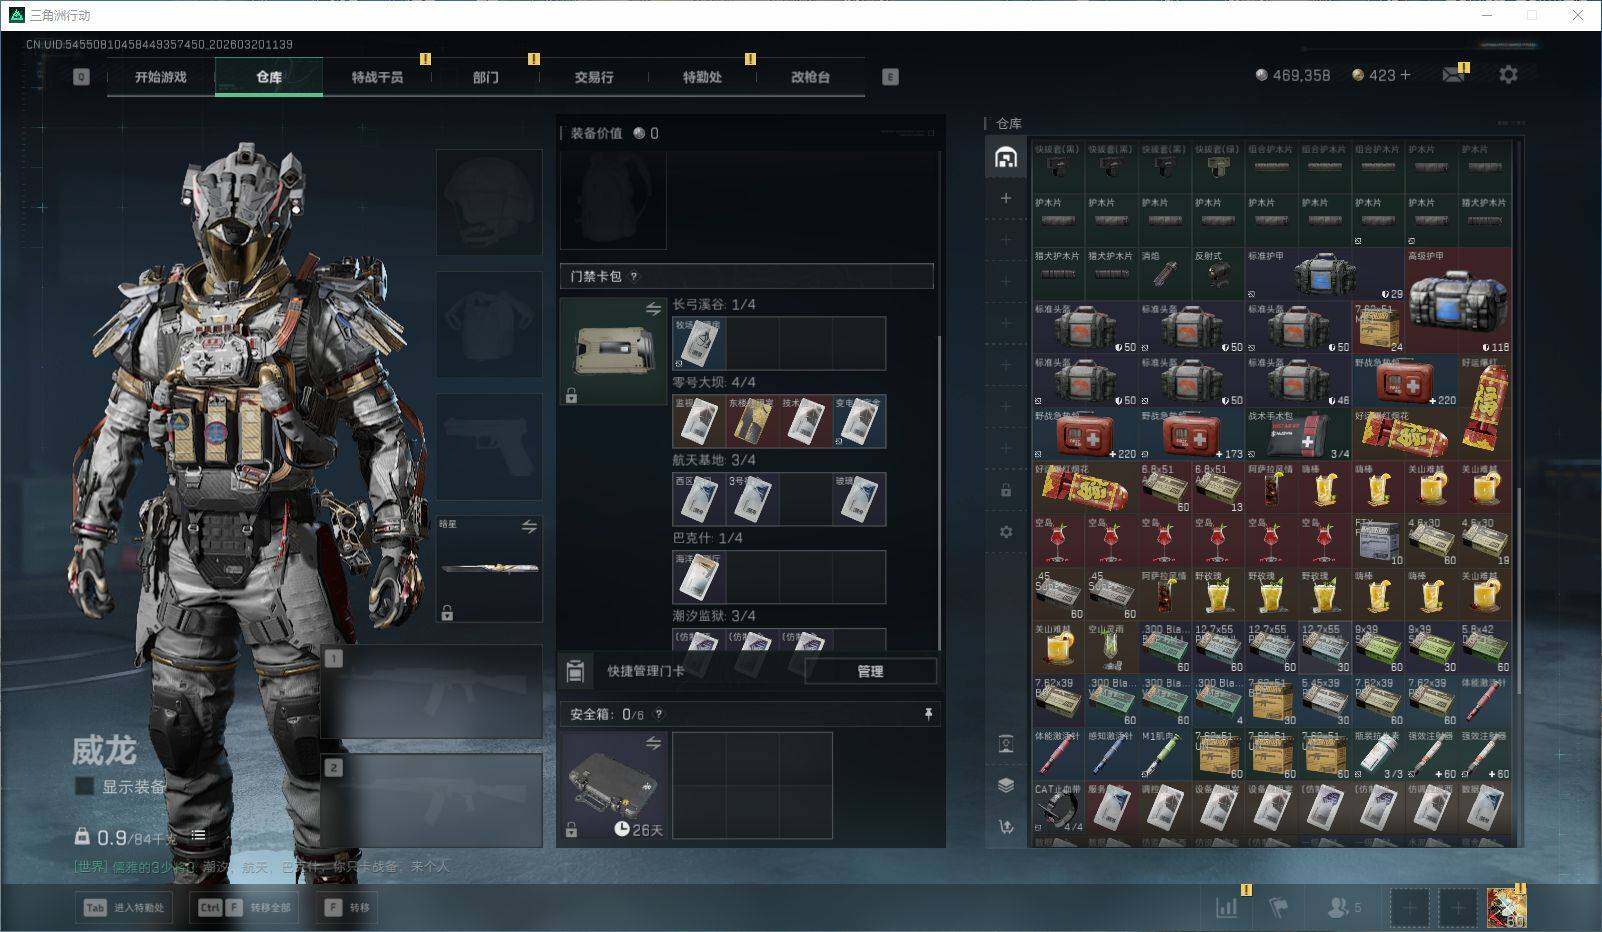The image size is (1602, 932).
Task: Click the 安全箱 help question mark
Action: 658,714
